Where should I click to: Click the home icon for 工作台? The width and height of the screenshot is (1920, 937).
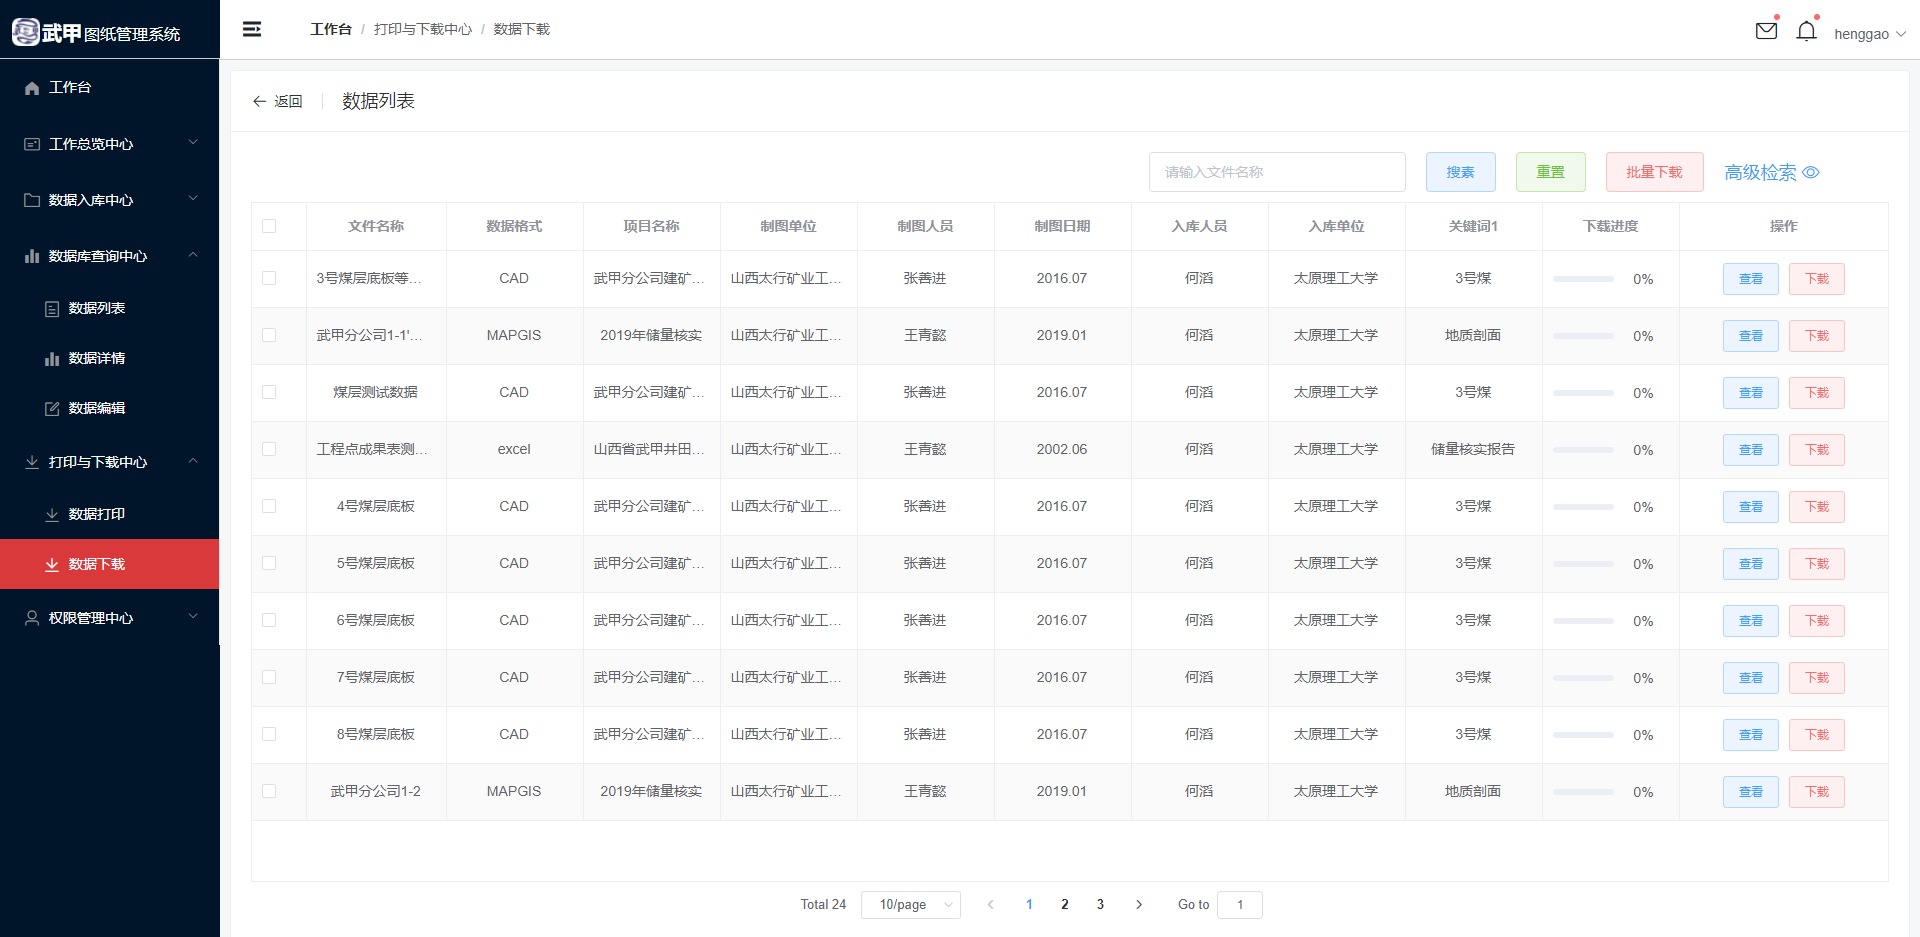tap(32, 88)
